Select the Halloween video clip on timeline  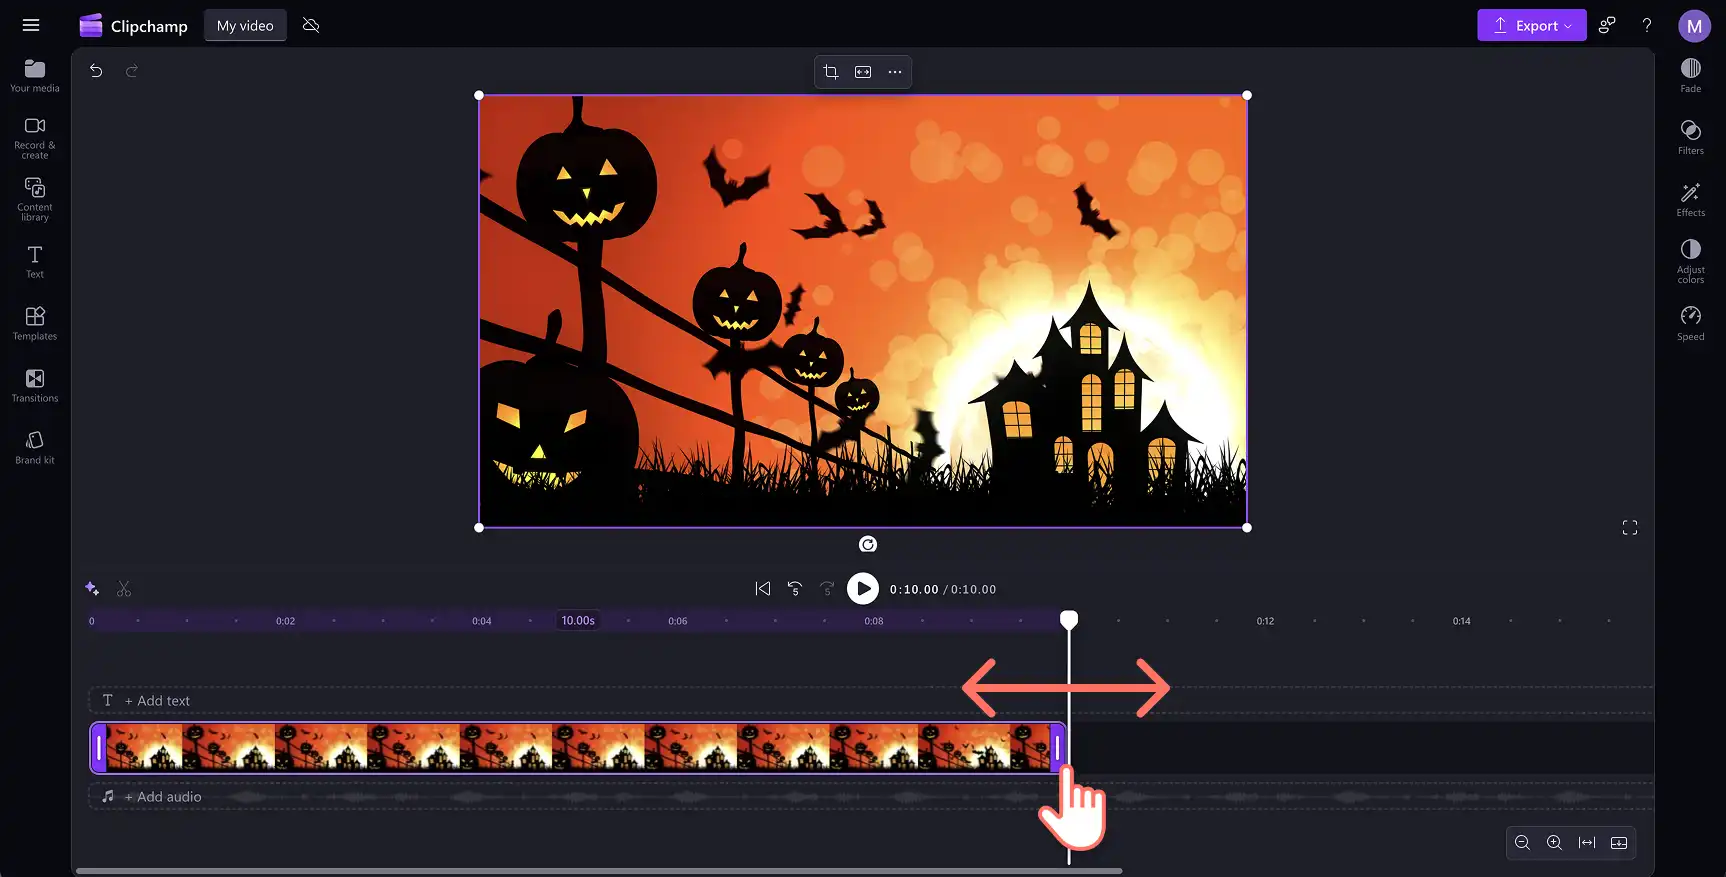click(x=578, y=748)
